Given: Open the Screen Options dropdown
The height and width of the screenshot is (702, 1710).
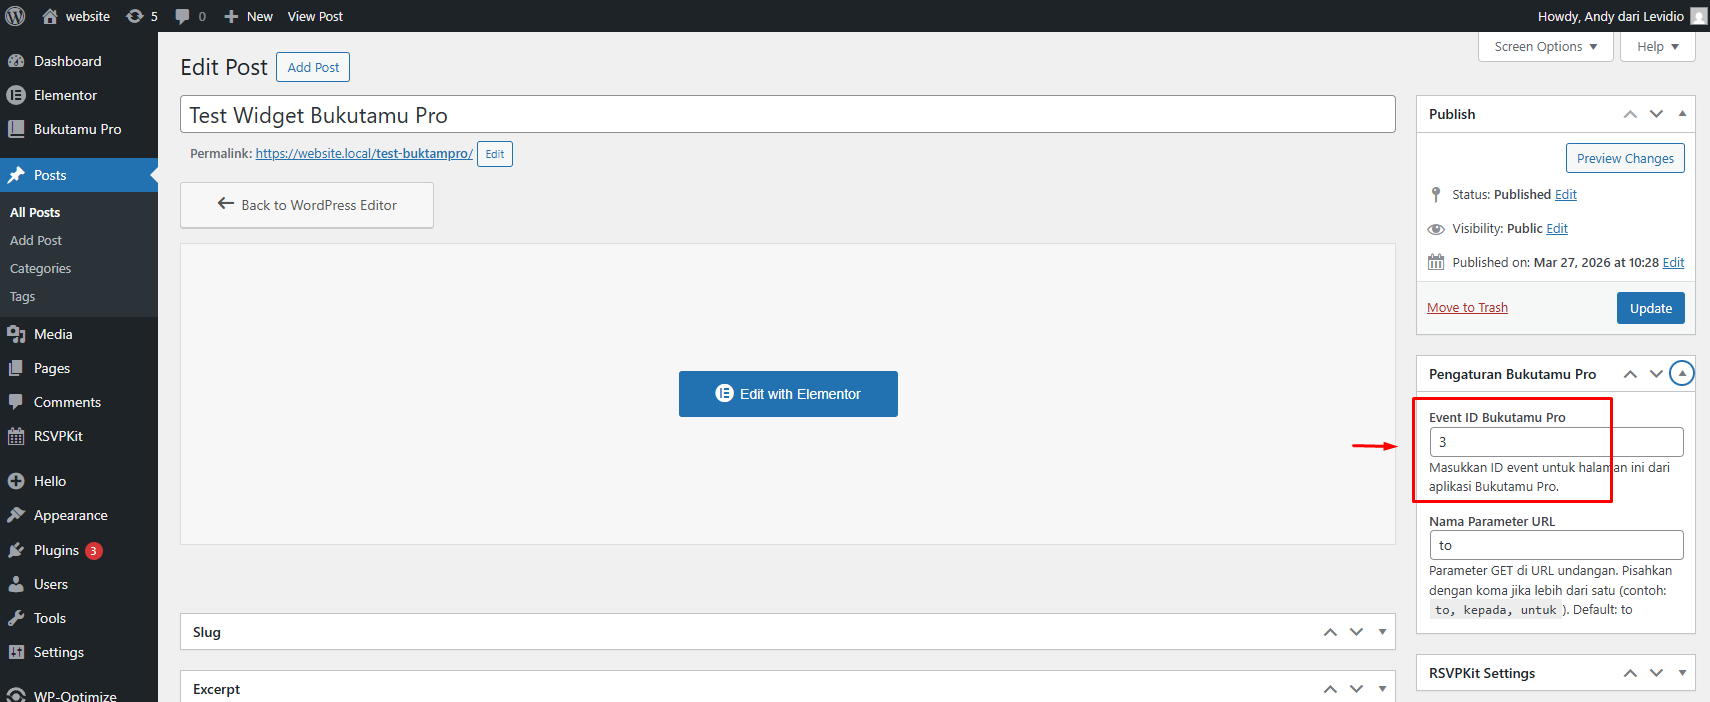Looking at the screenshot, I should (1546, 46).
